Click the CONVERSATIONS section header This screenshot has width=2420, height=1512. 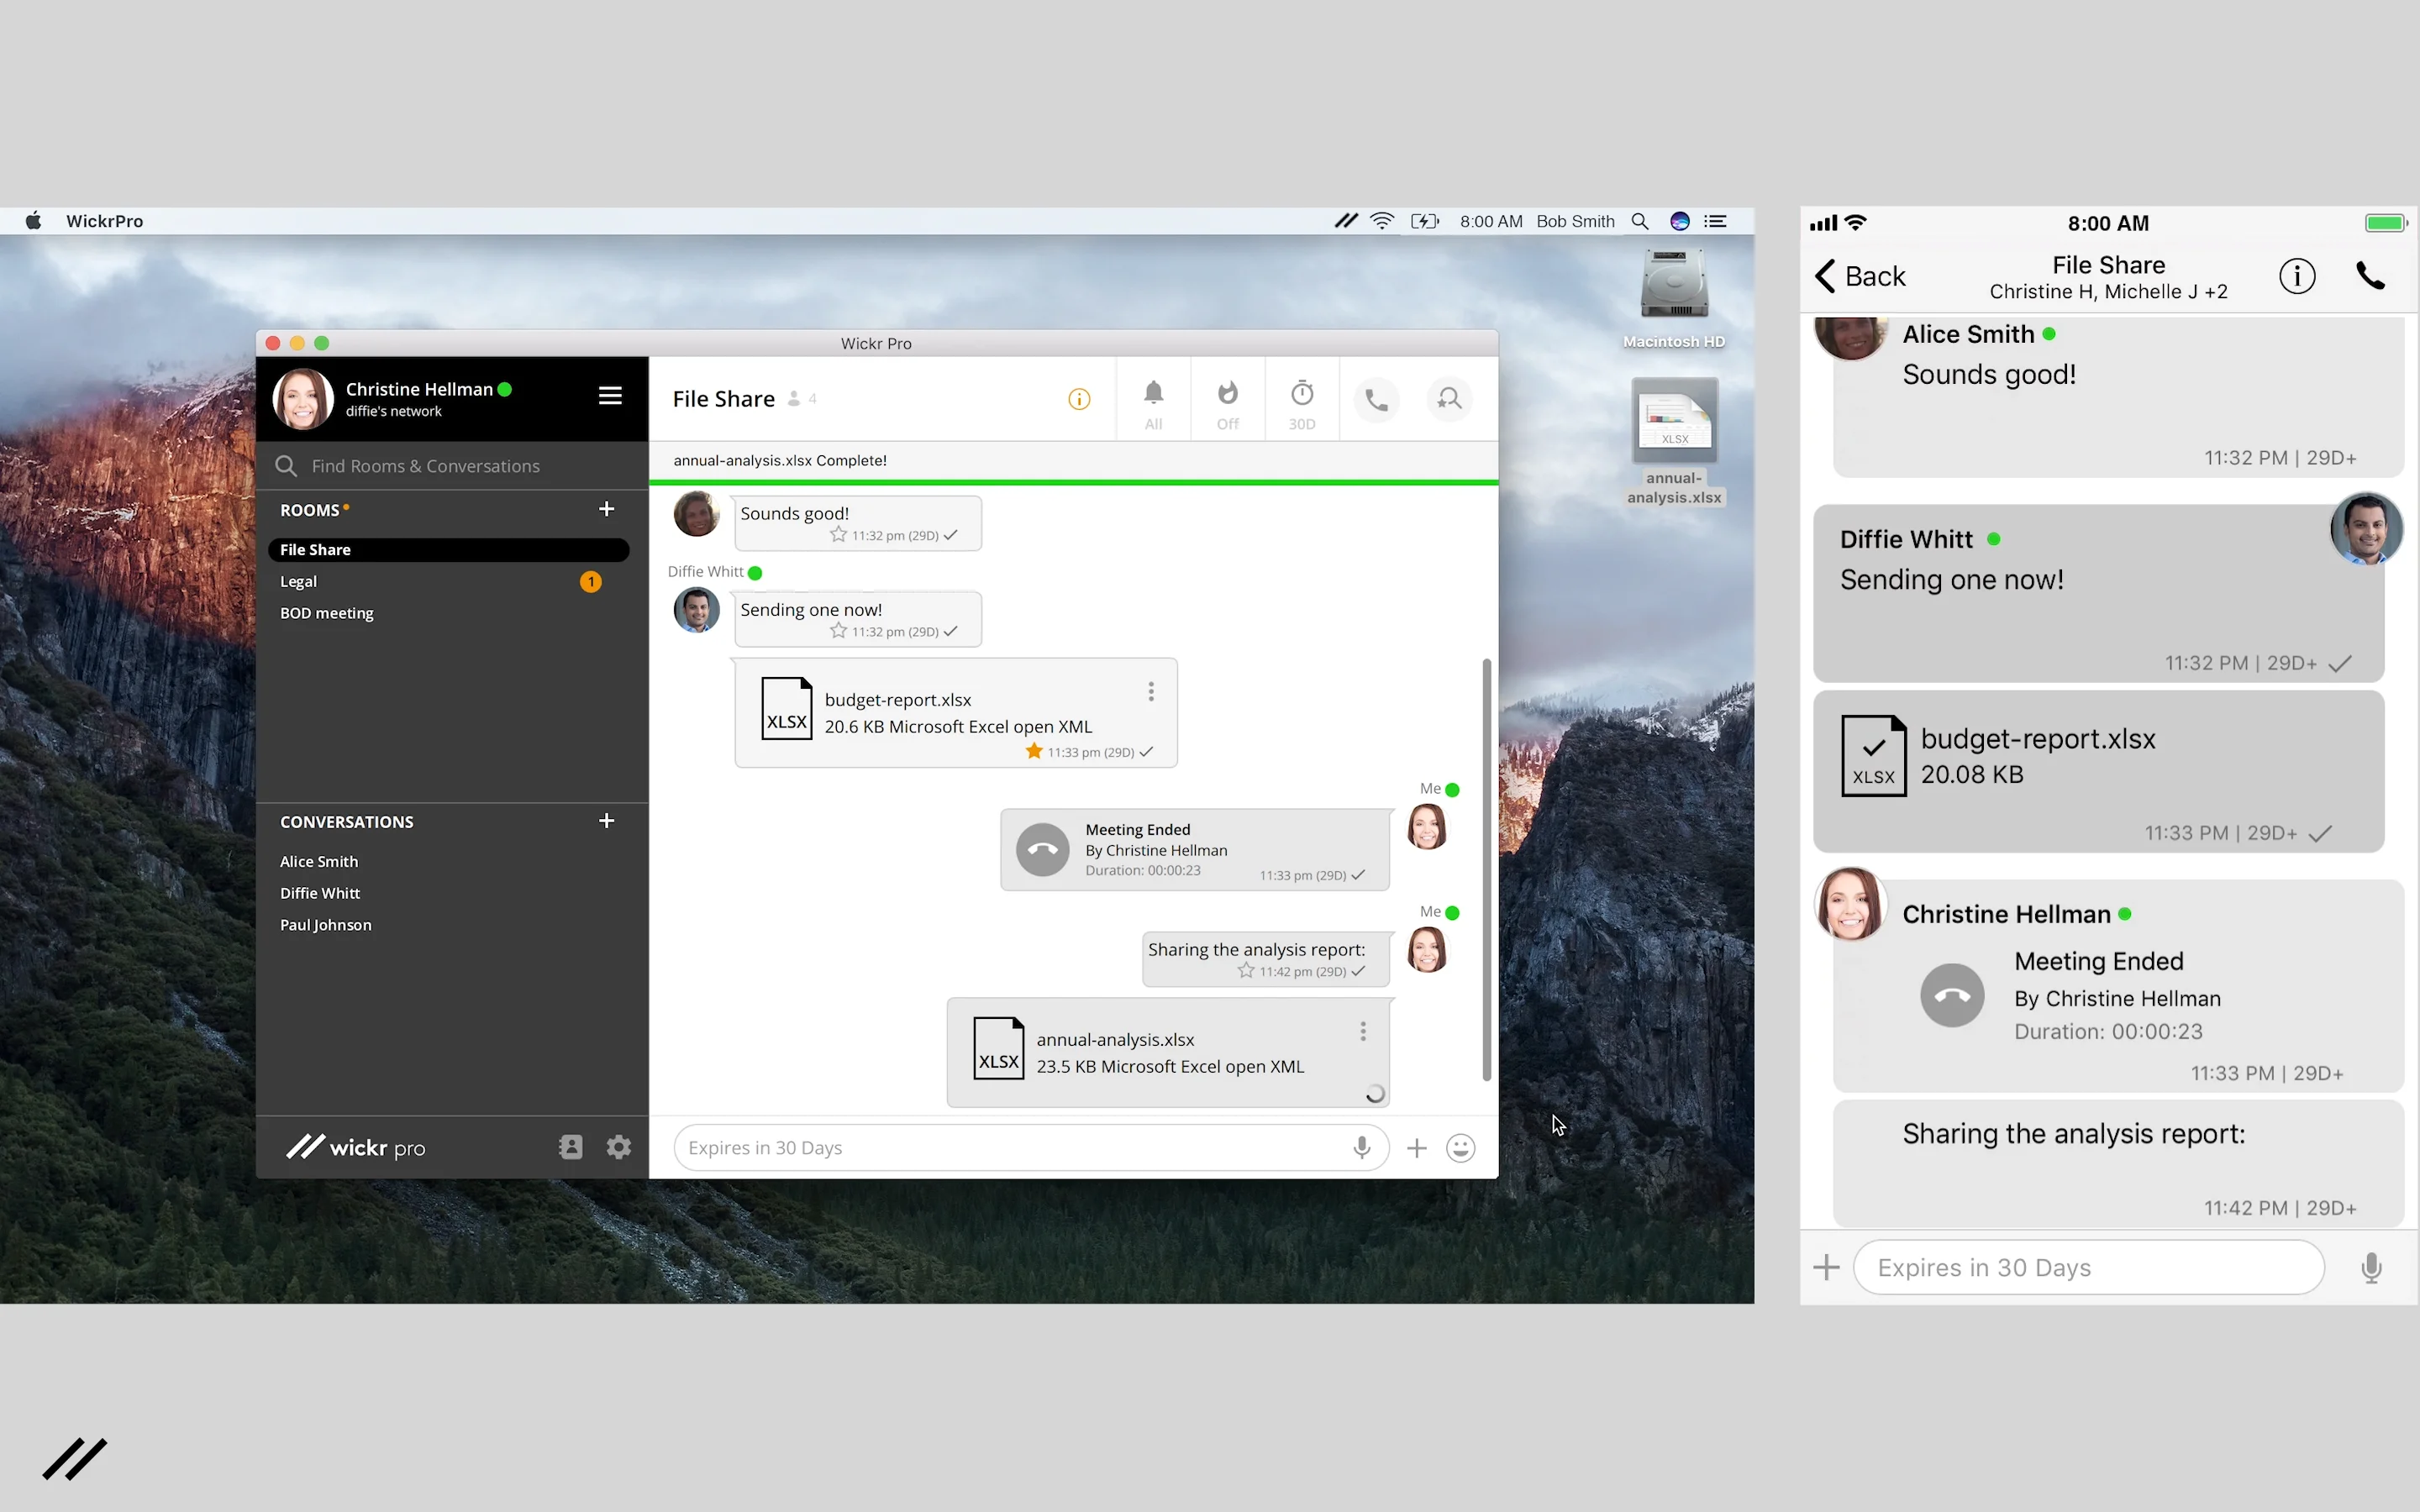coord(347,822)
